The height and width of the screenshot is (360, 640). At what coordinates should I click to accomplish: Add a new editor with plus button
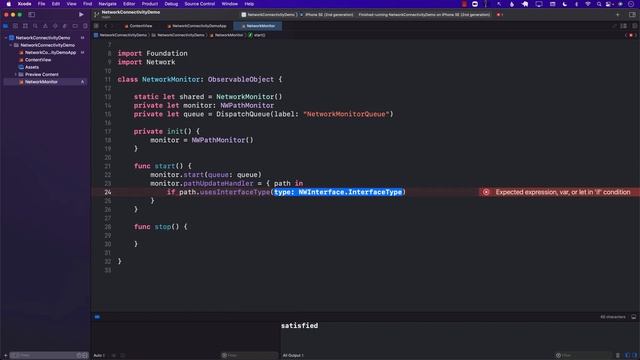coord(617,15)
